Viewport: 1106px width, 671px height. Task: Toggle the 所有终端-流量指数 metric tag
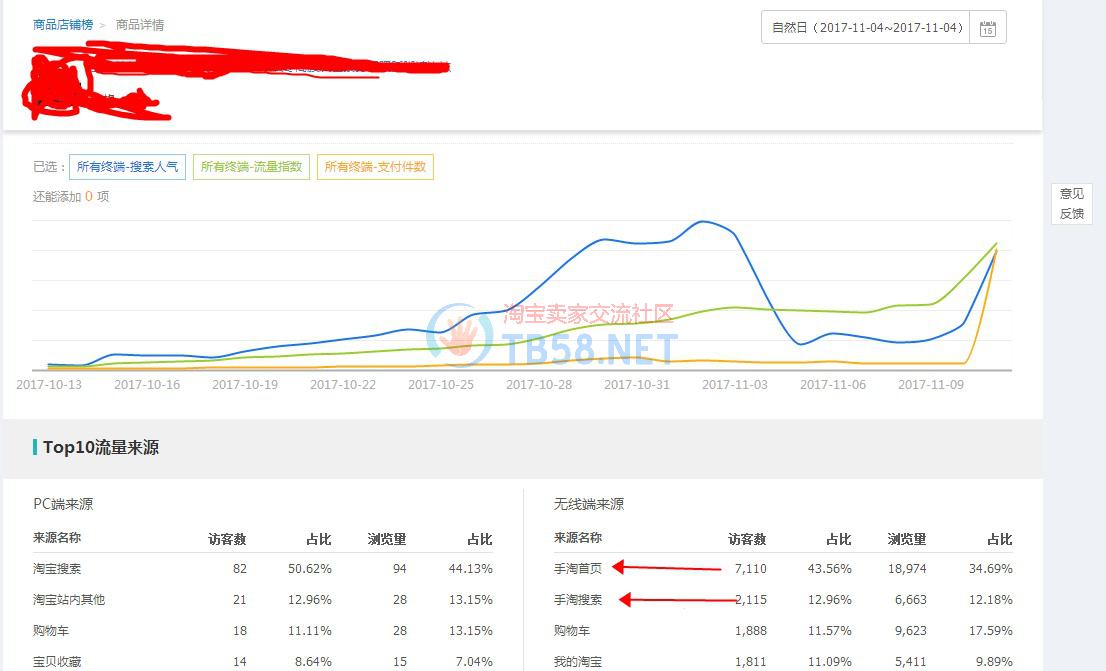click(251, 167)
